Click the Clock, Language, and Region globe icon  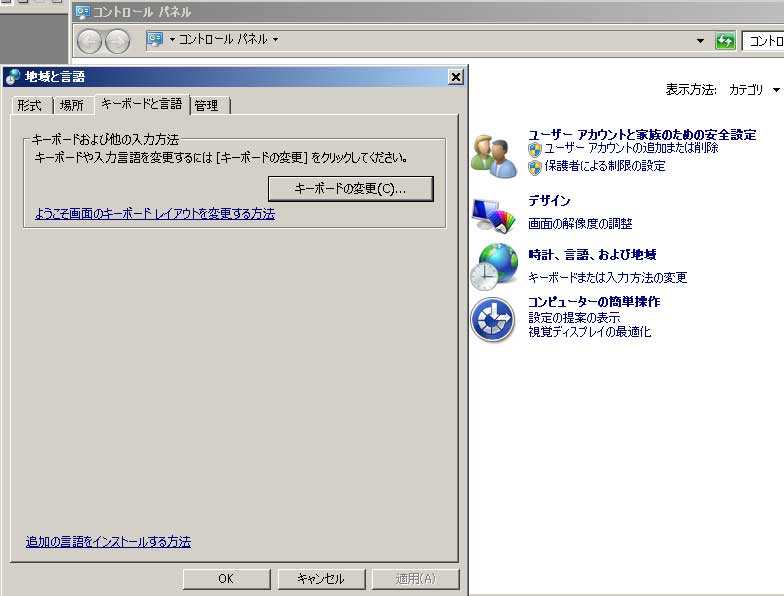495,266
